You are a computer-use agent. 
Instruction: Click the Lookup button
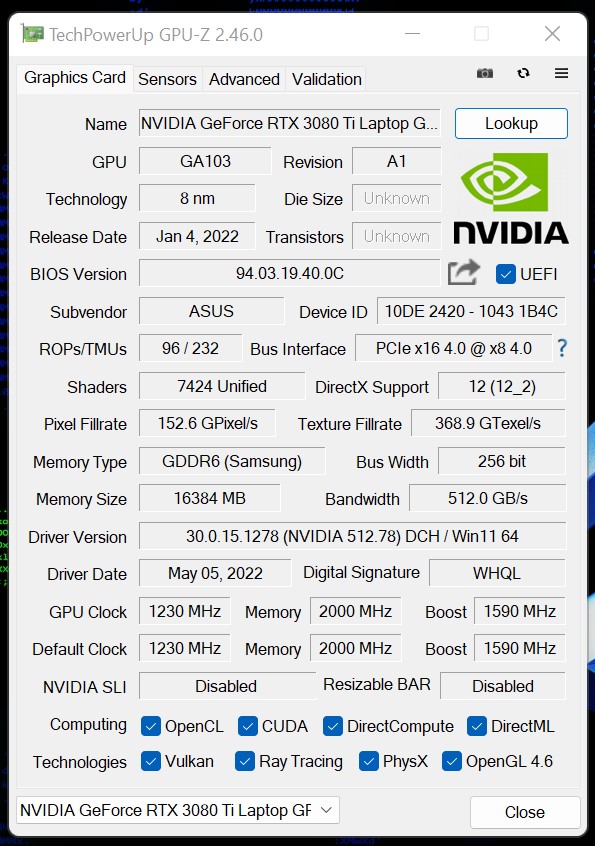tap(511, 124)
